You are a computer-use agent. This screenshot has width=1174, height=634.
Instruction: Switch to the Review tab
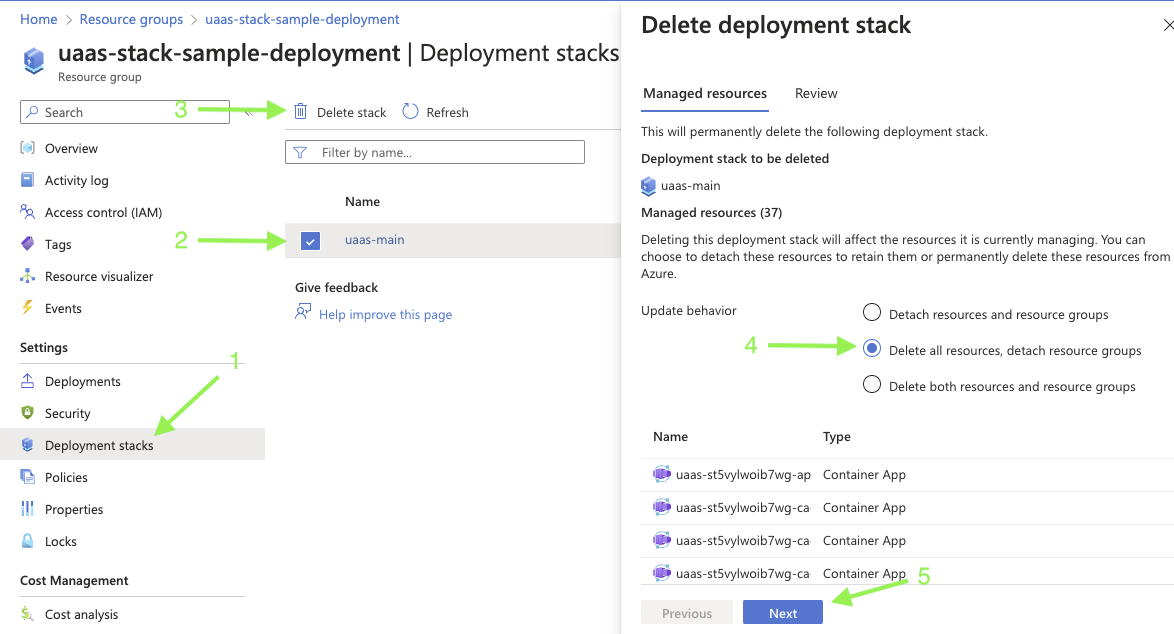click(816, 94)
